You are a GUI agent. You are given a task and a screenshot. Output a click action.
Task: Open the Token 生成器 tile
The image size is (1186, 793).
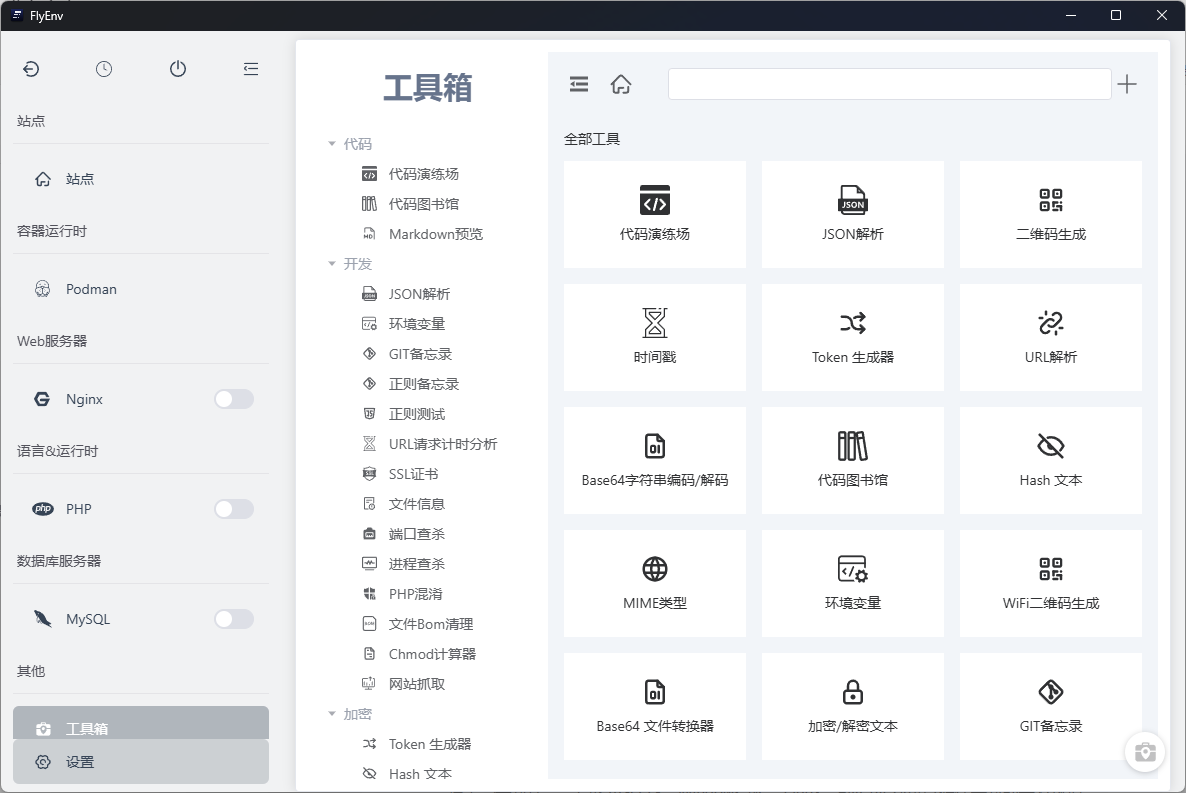852,337
